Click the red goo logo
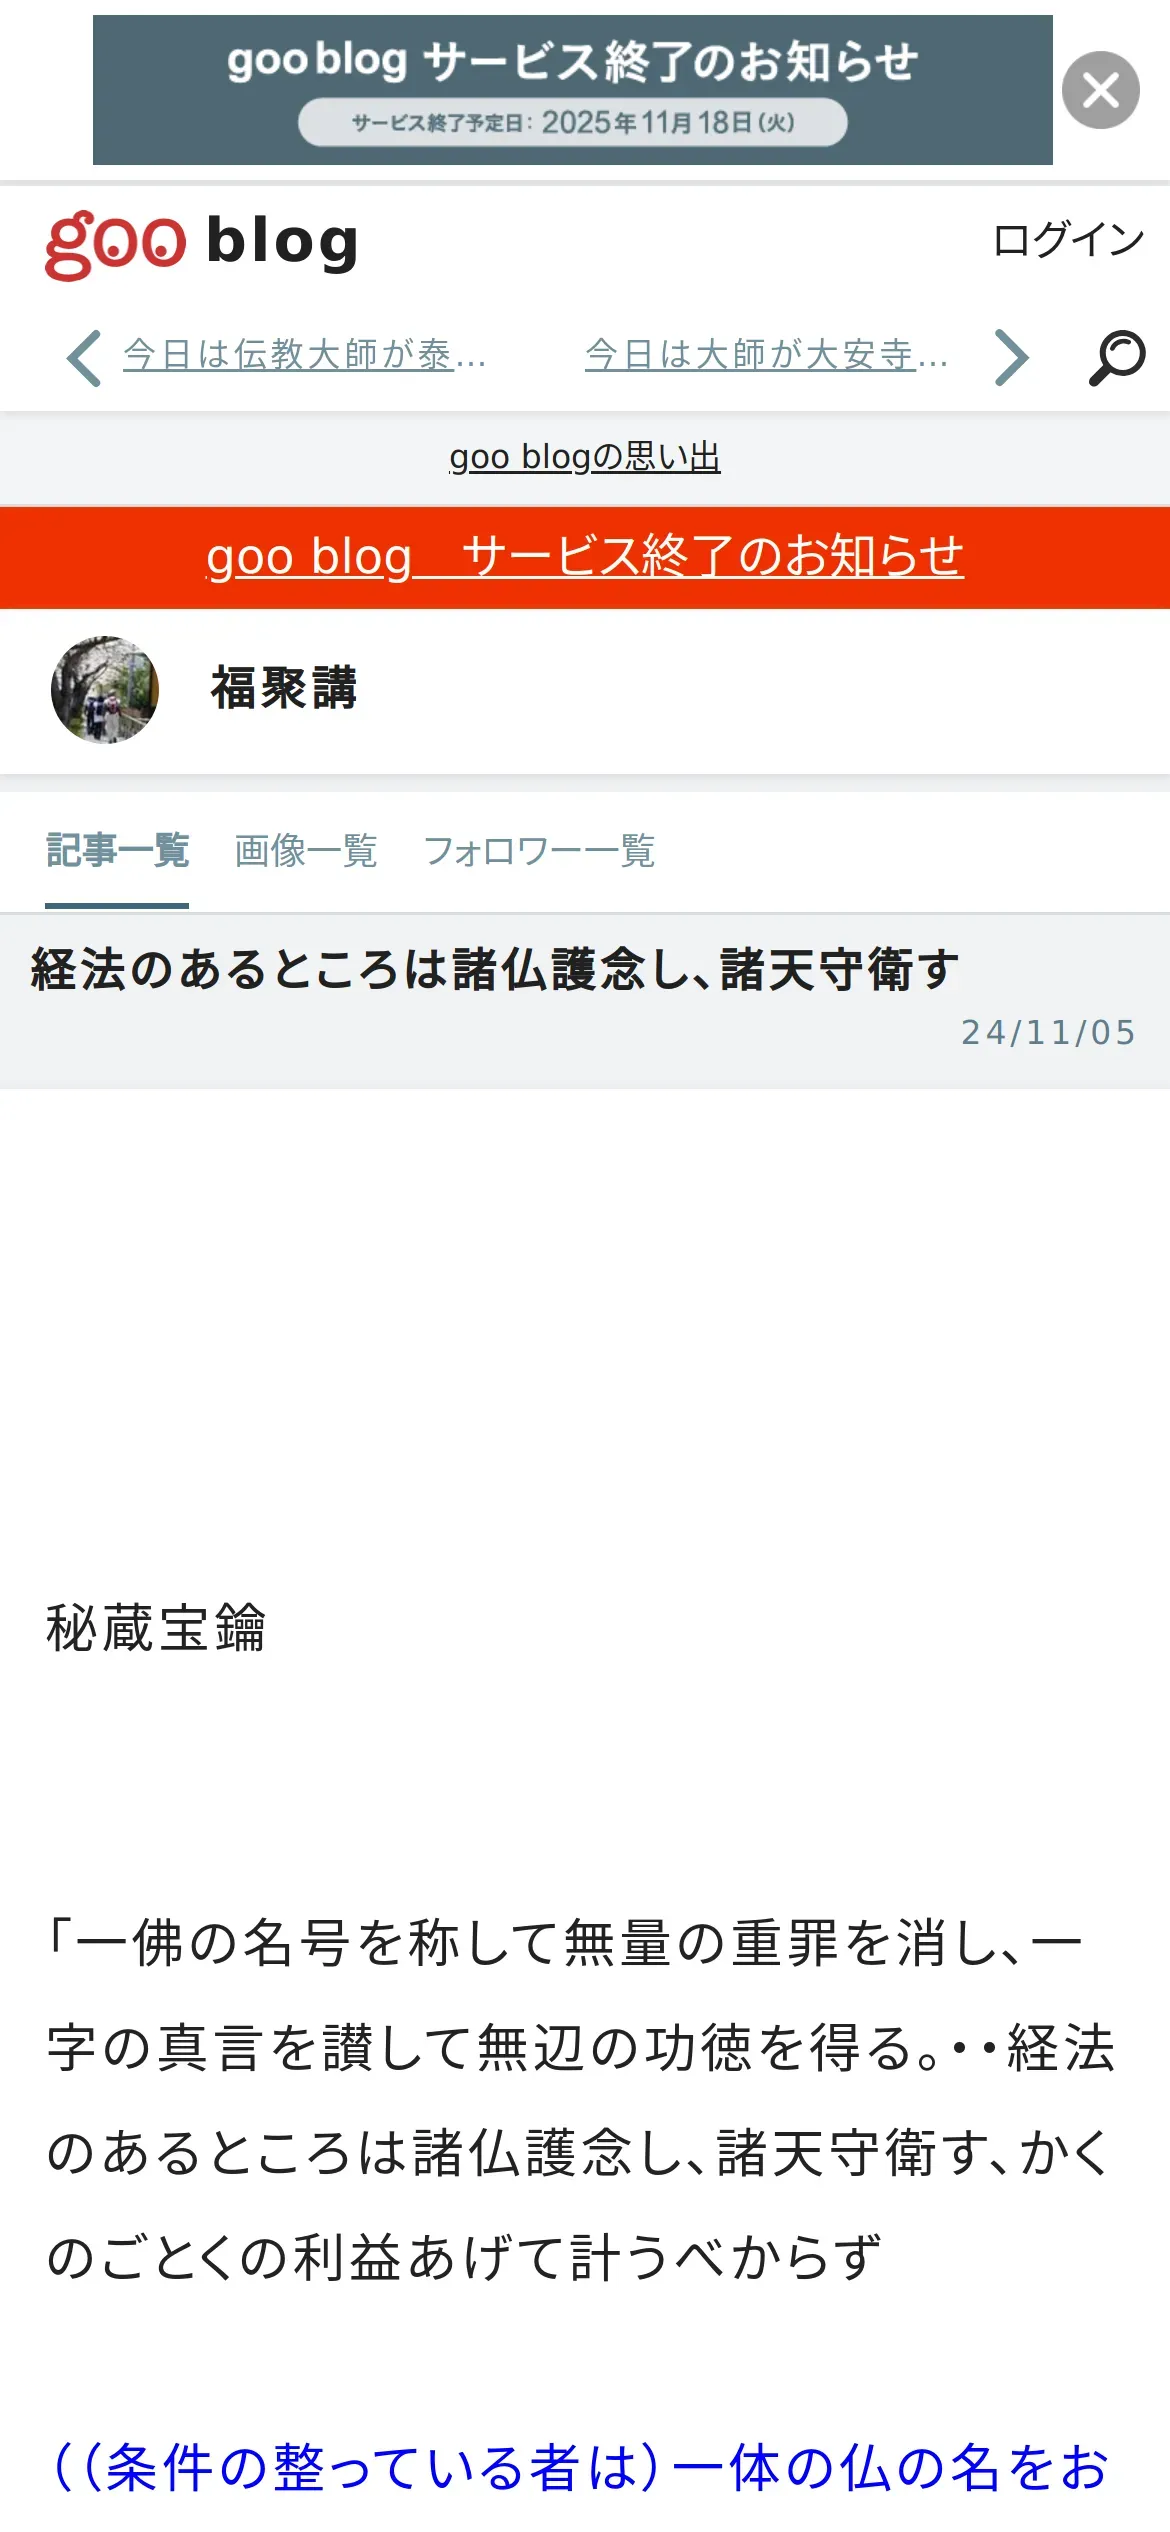The height and width of the screenshot is (2532, 1170). 116,244
